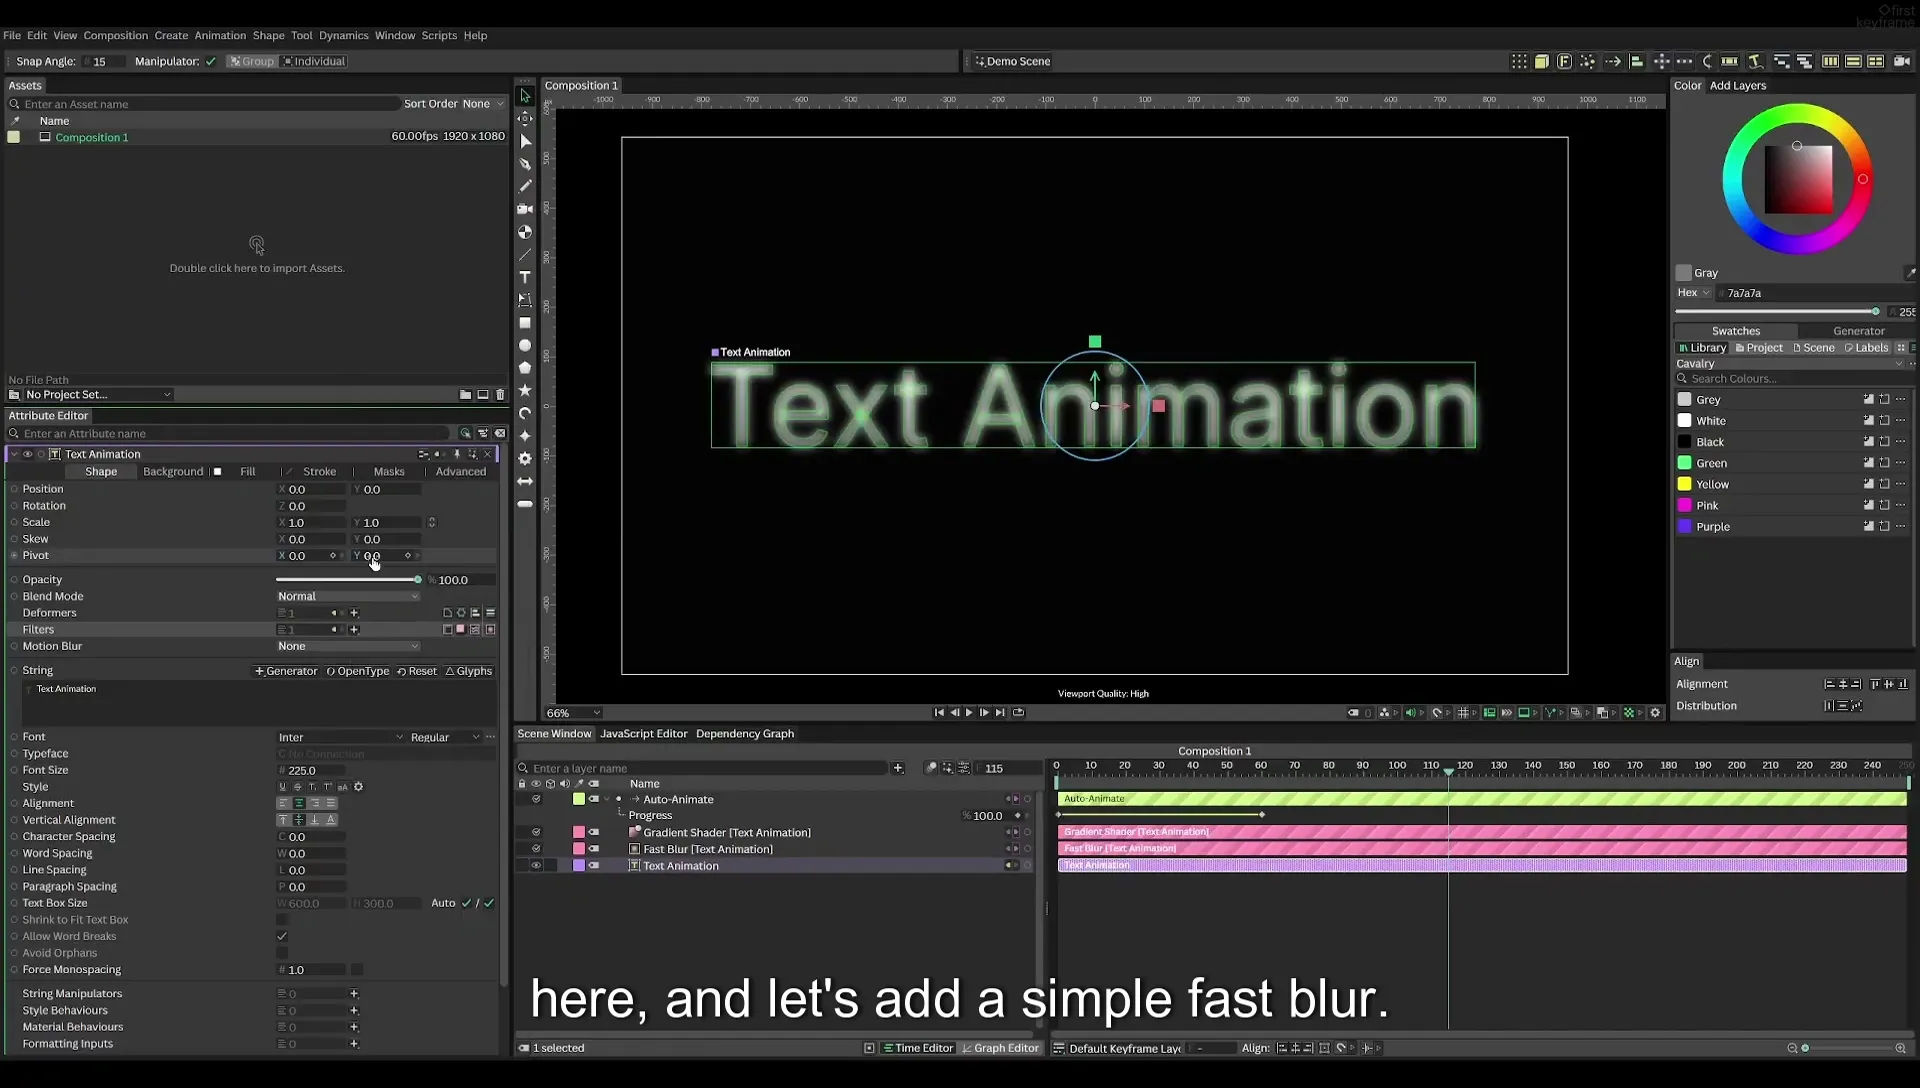Open the Gear settings tool
This screenshot has height=1088, width=1920.
point(525,458)
